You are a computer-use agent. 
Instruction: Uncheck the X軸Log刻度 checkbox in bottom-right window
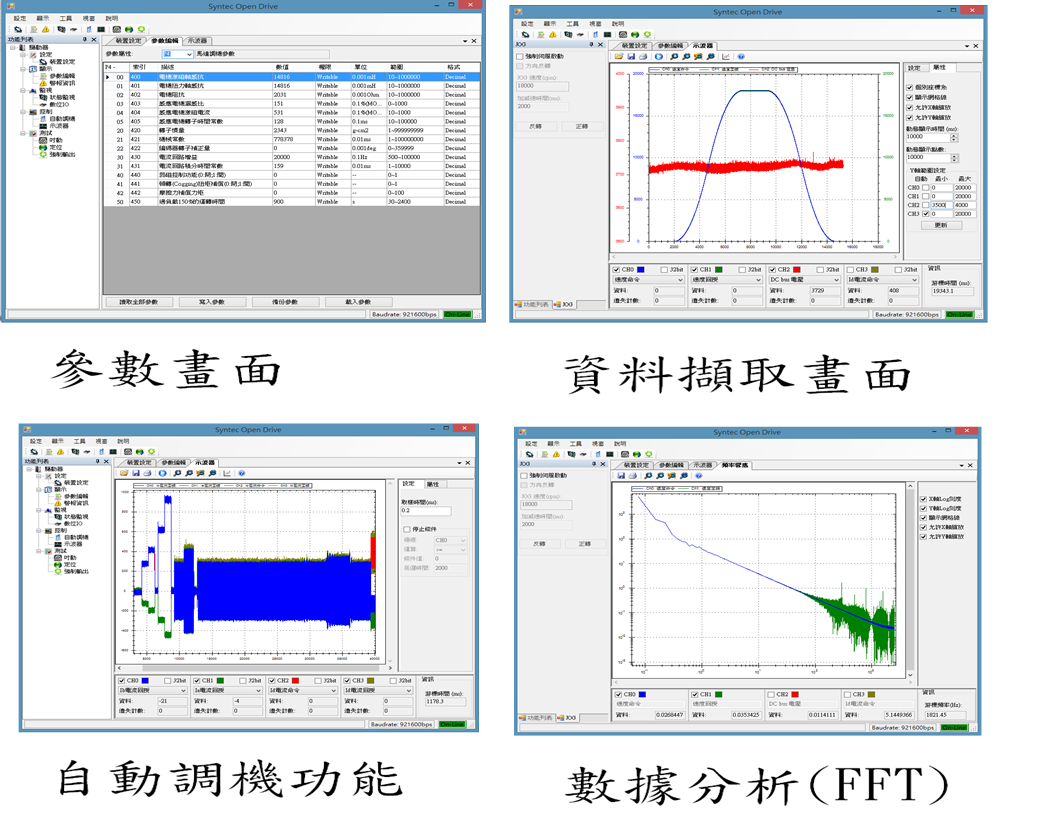coord(923,499)
